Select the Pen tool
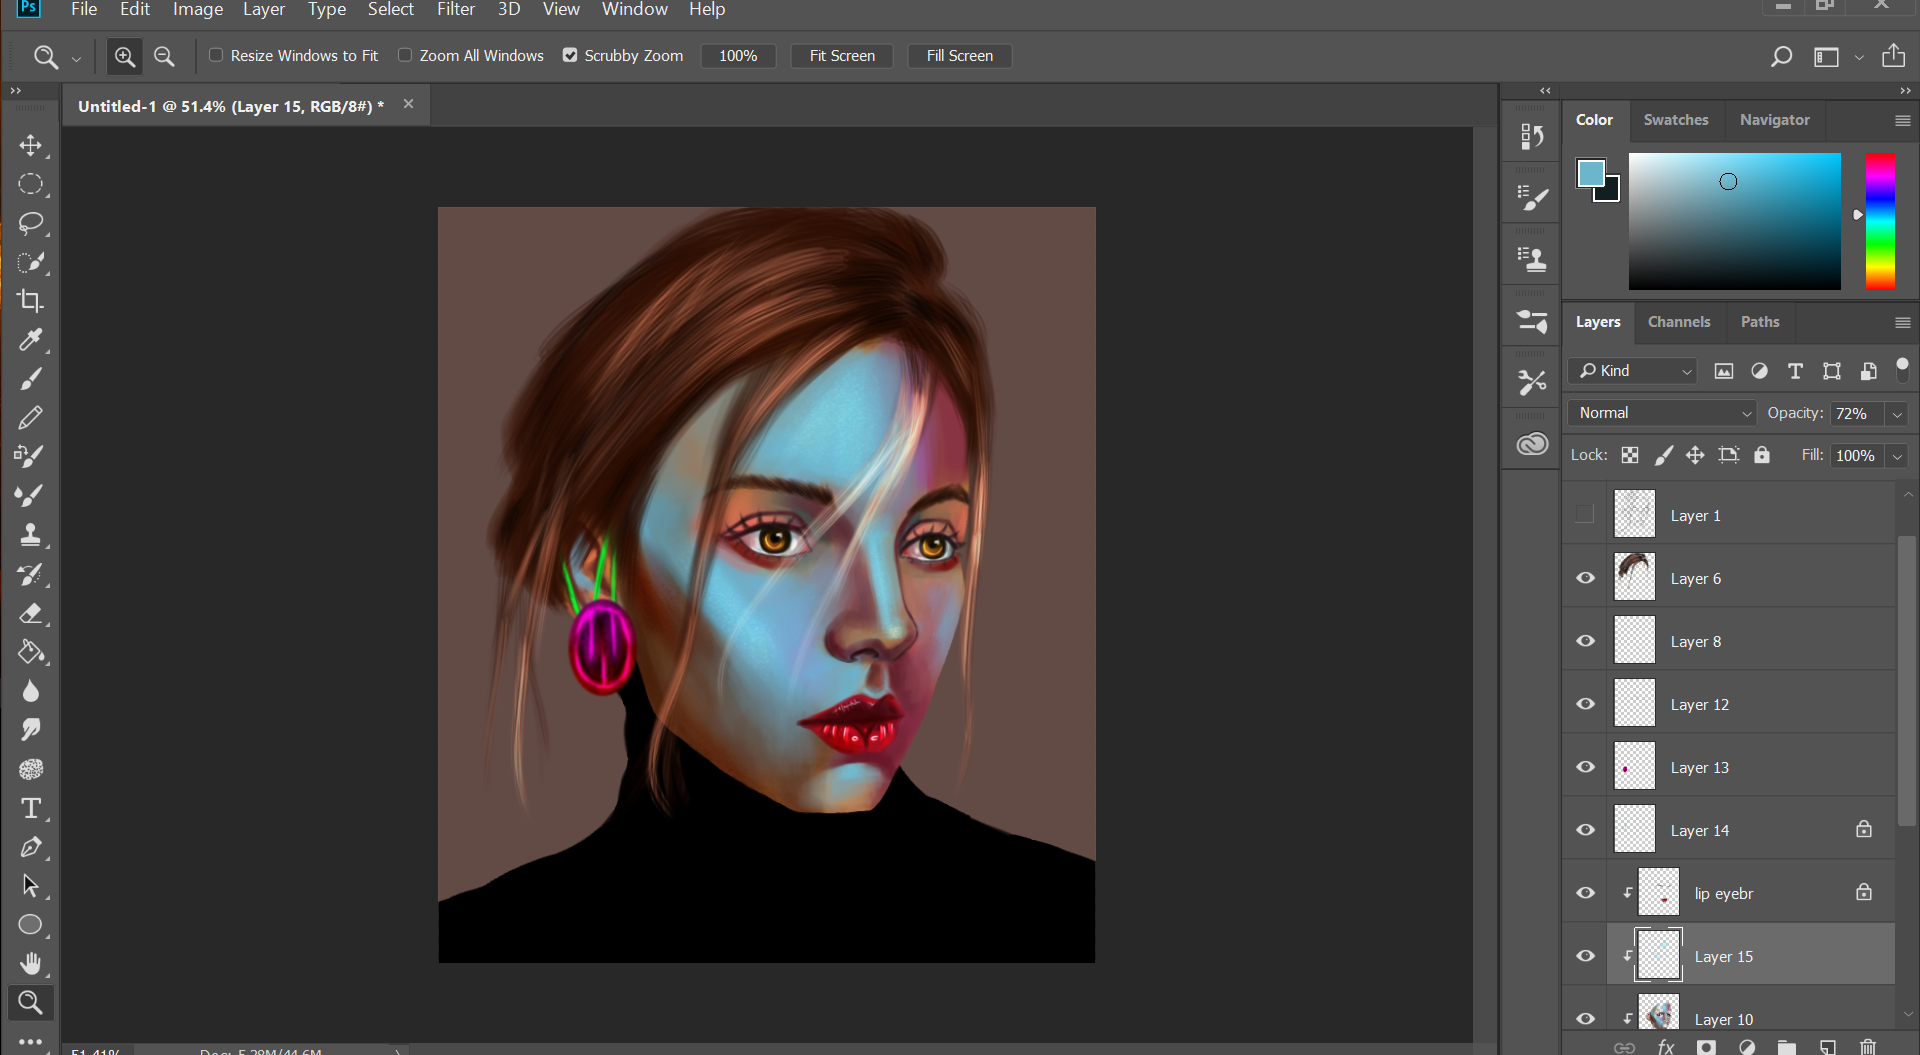 pos(31,847)
